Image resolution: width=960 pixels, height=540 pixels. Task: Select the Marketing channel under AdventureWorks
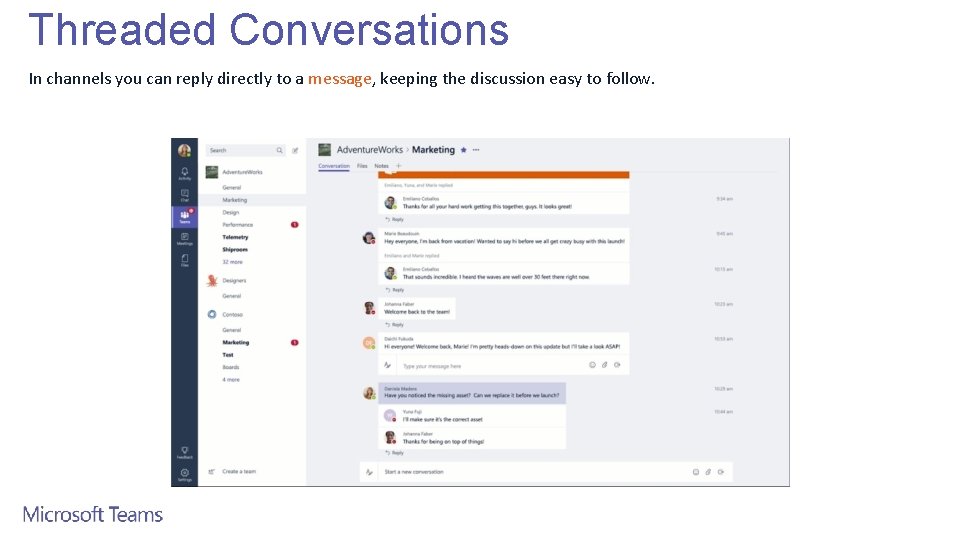234,200
